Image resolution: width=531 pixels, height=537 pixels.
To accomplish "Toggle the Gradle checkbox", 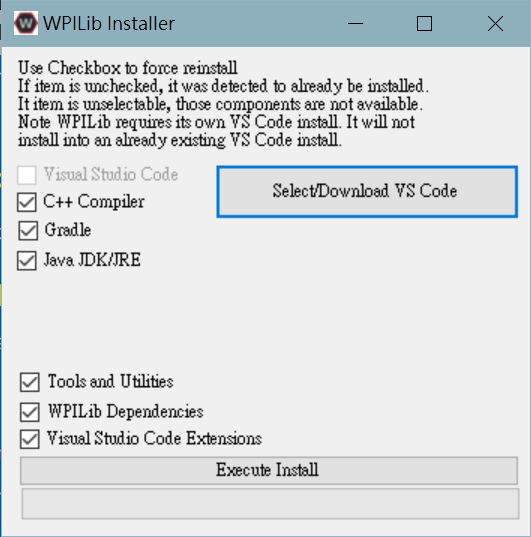I will tap(28, 230).
